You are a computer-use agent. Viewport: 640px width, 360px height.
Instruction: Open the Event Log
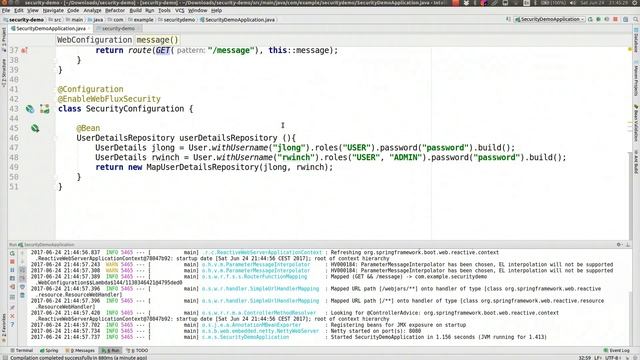[x=617, y=351]
